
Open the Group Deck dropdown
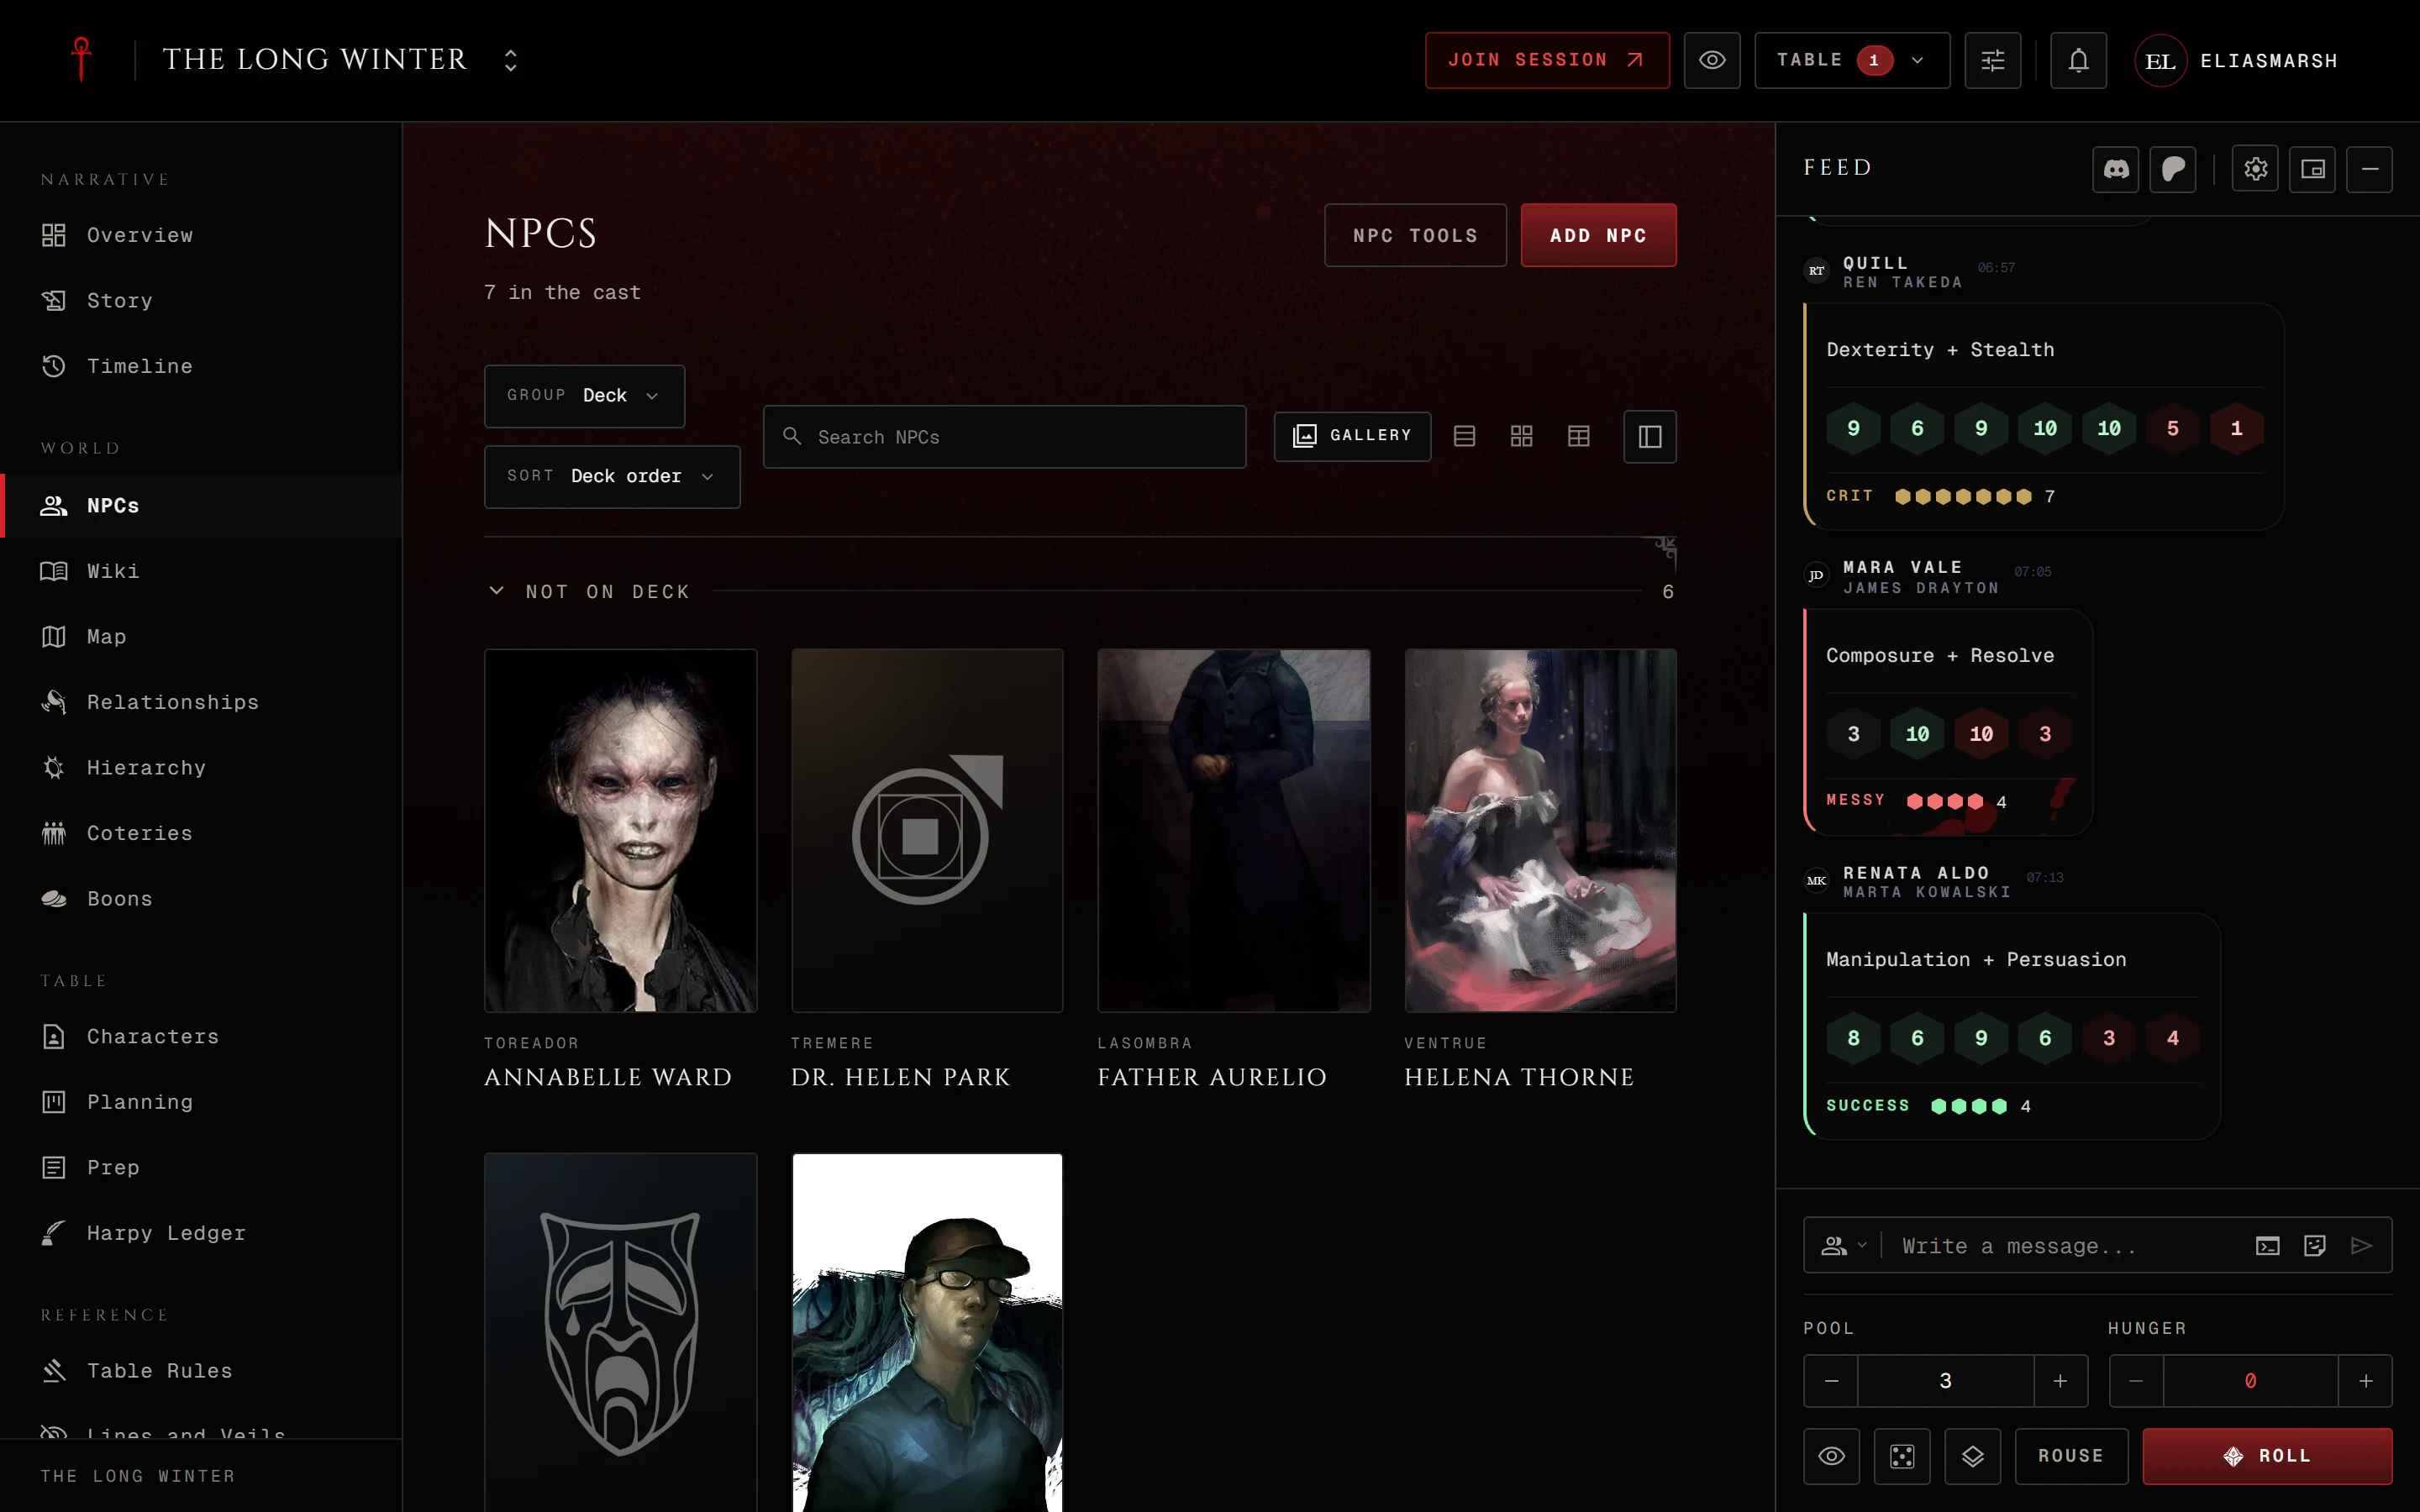pyautogui.click(x=584, y=396)
